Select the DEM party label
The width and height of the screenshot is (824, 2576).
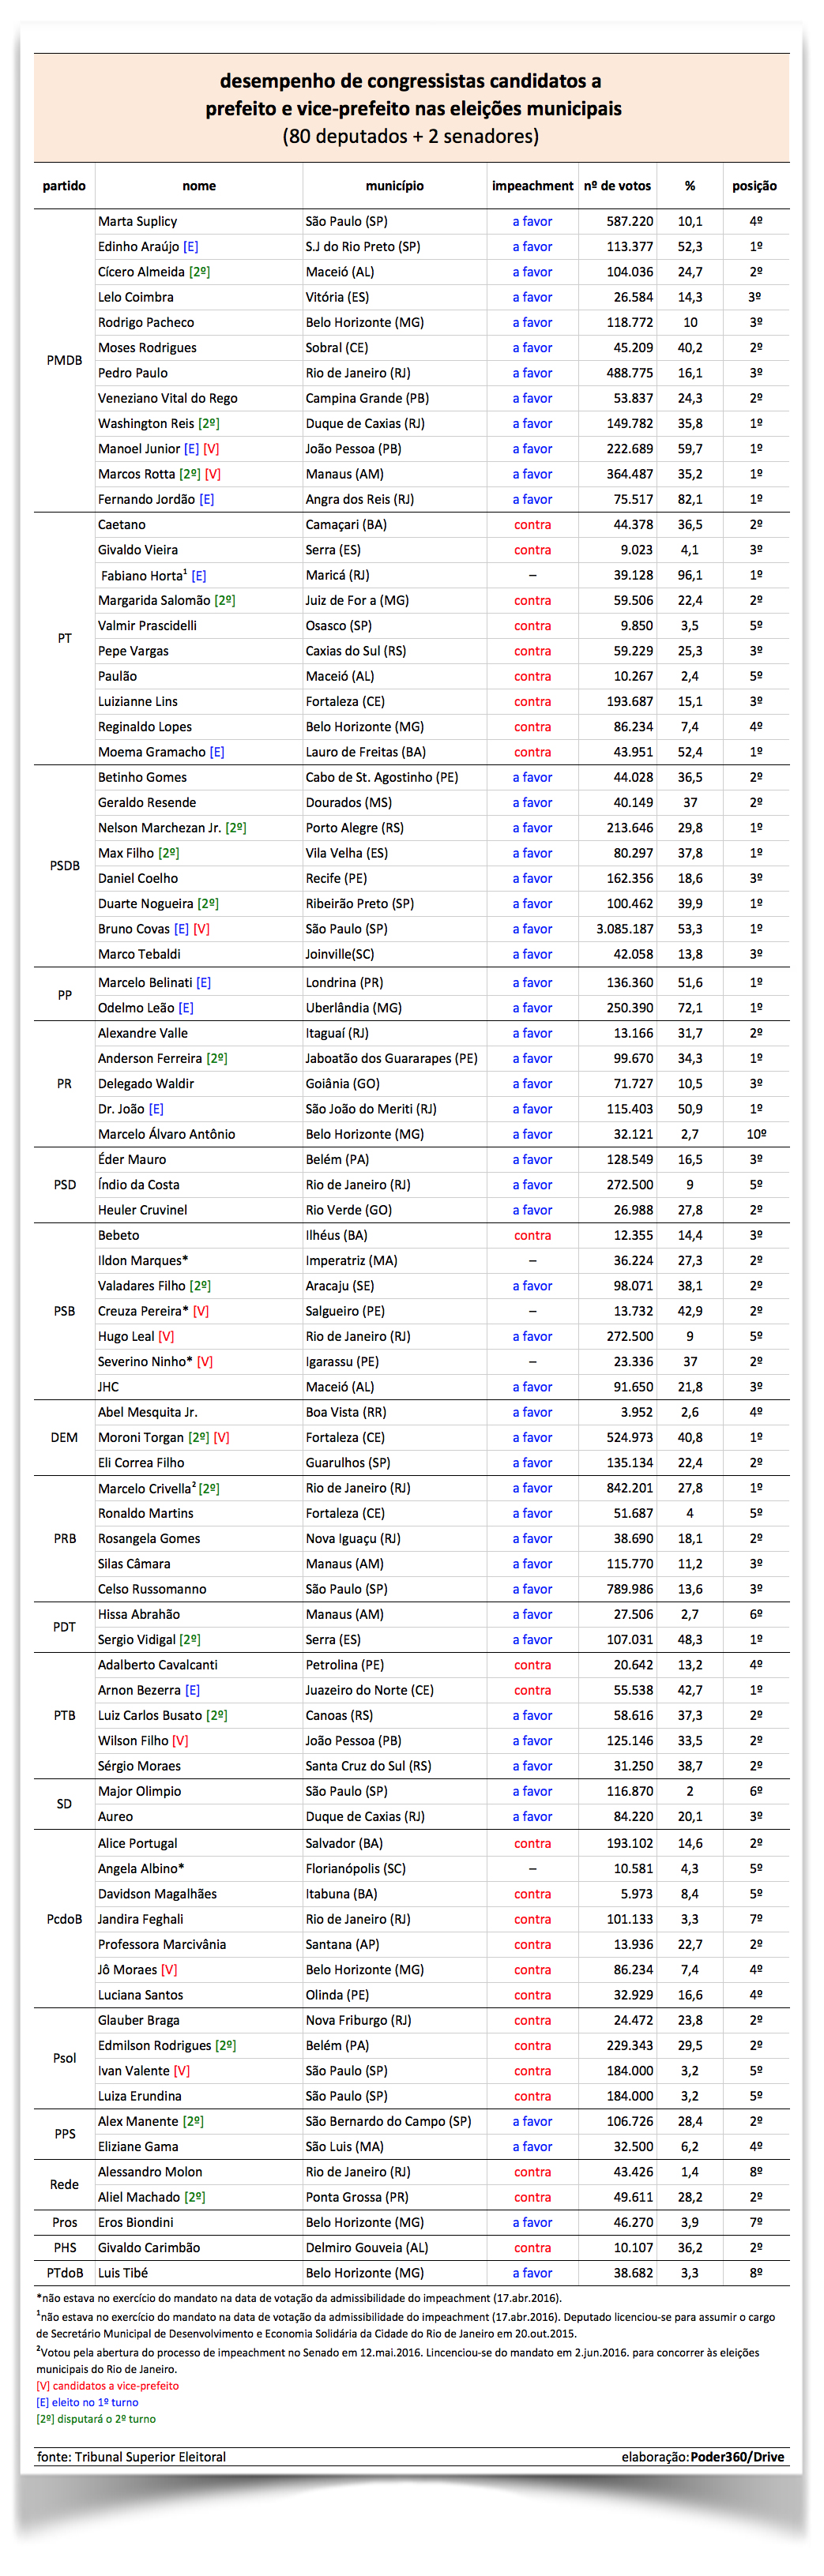[64, 1437]
